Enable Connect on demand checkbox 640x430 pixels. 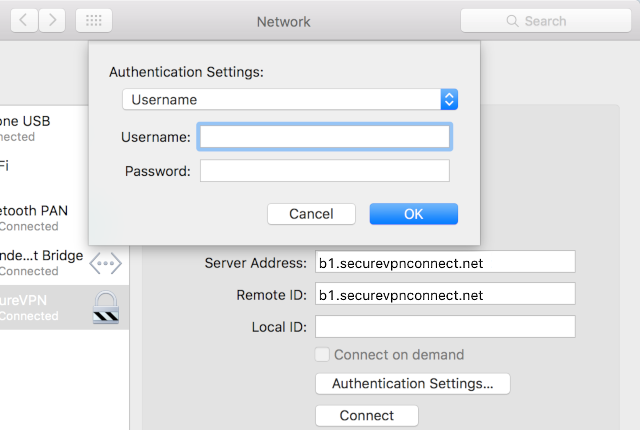[x=322, y=354]
